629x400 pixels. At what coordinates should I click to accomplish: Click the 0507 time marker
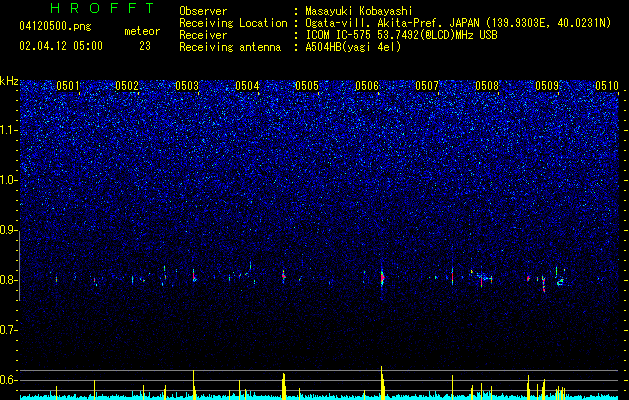tap(427, 85)
